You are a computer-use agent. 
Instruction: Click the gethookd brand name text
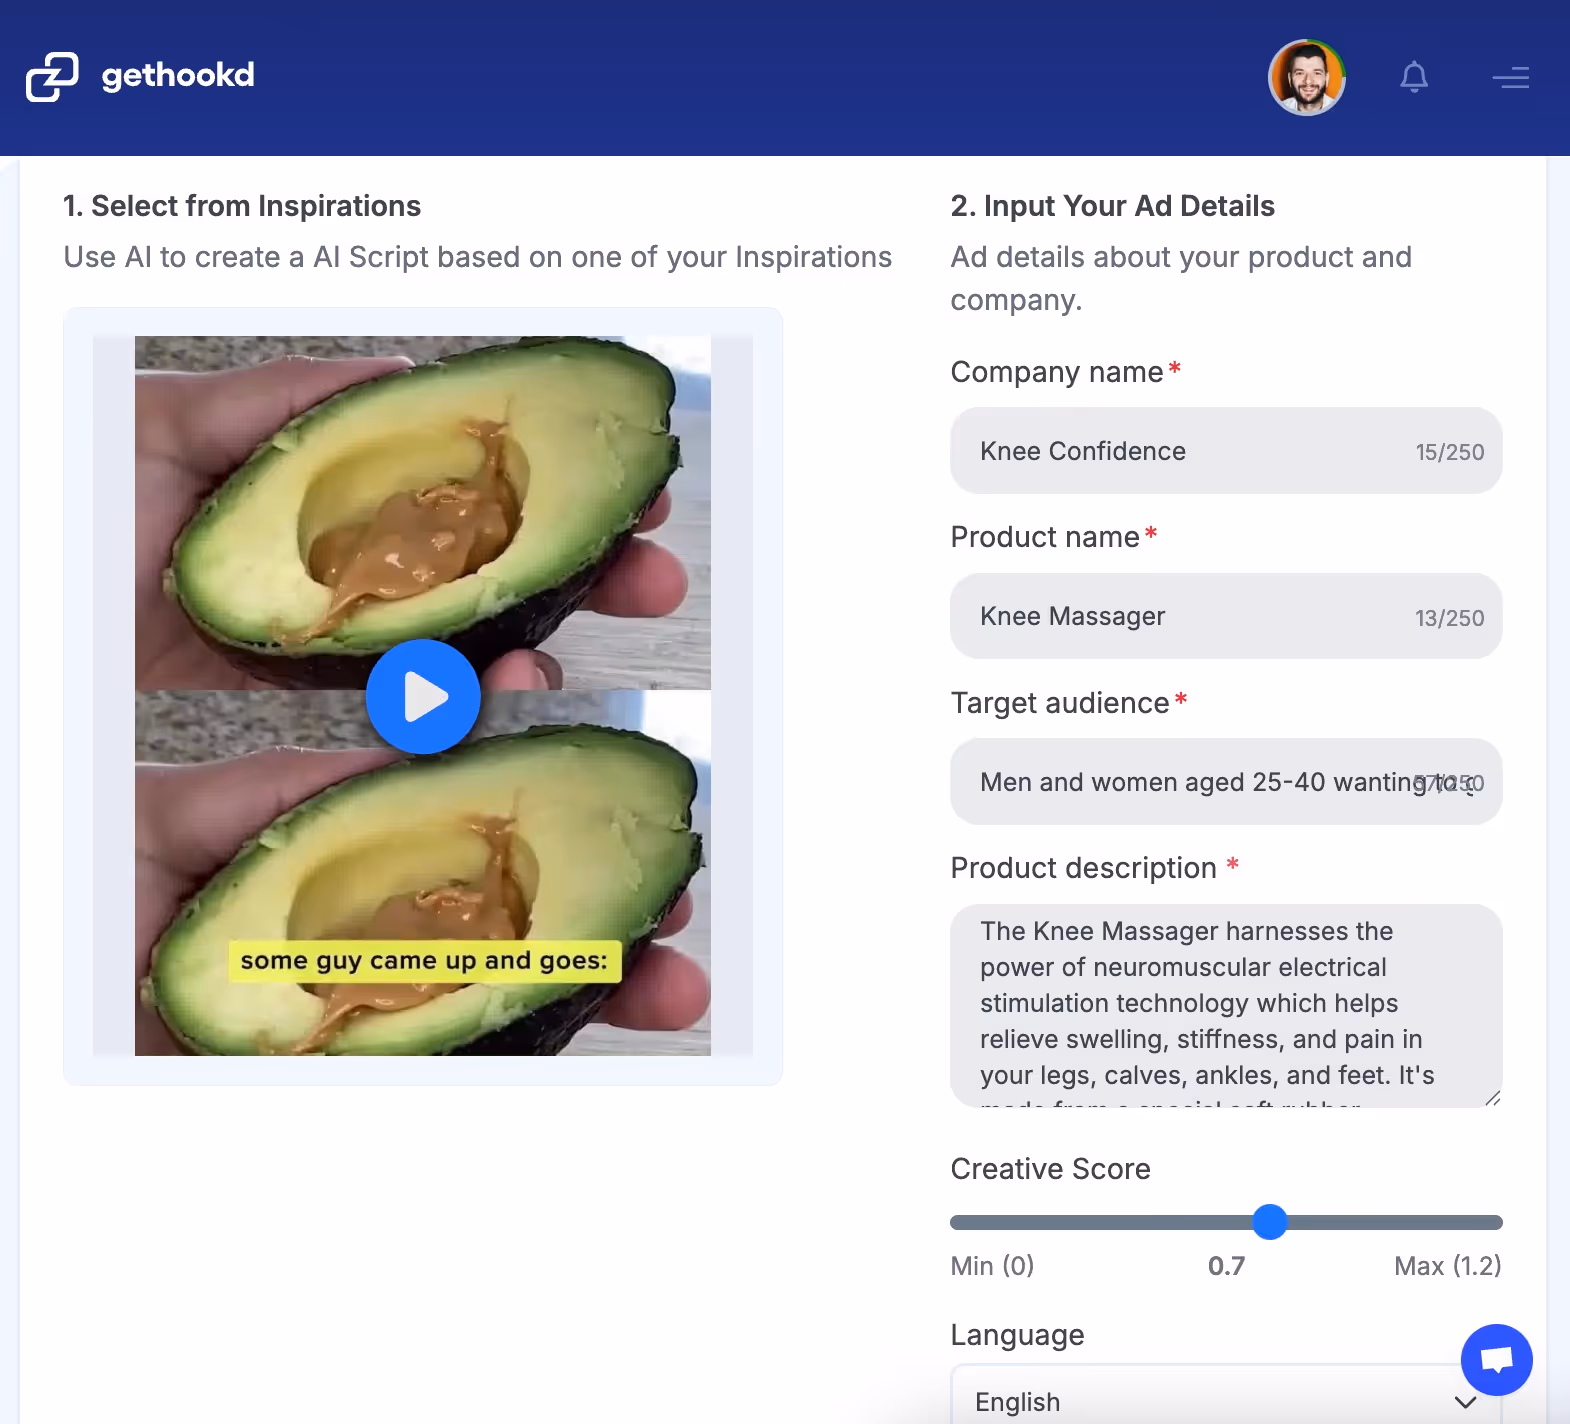[178, 76]
